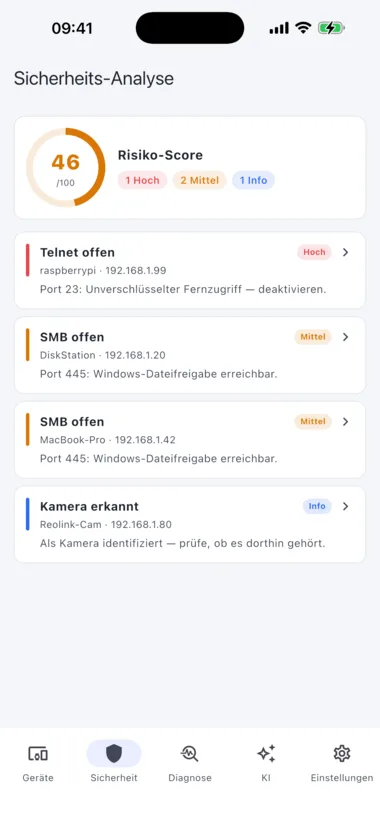Tap the risk score 46 ring
380x826 pixels.
click(x=66, y=167)
